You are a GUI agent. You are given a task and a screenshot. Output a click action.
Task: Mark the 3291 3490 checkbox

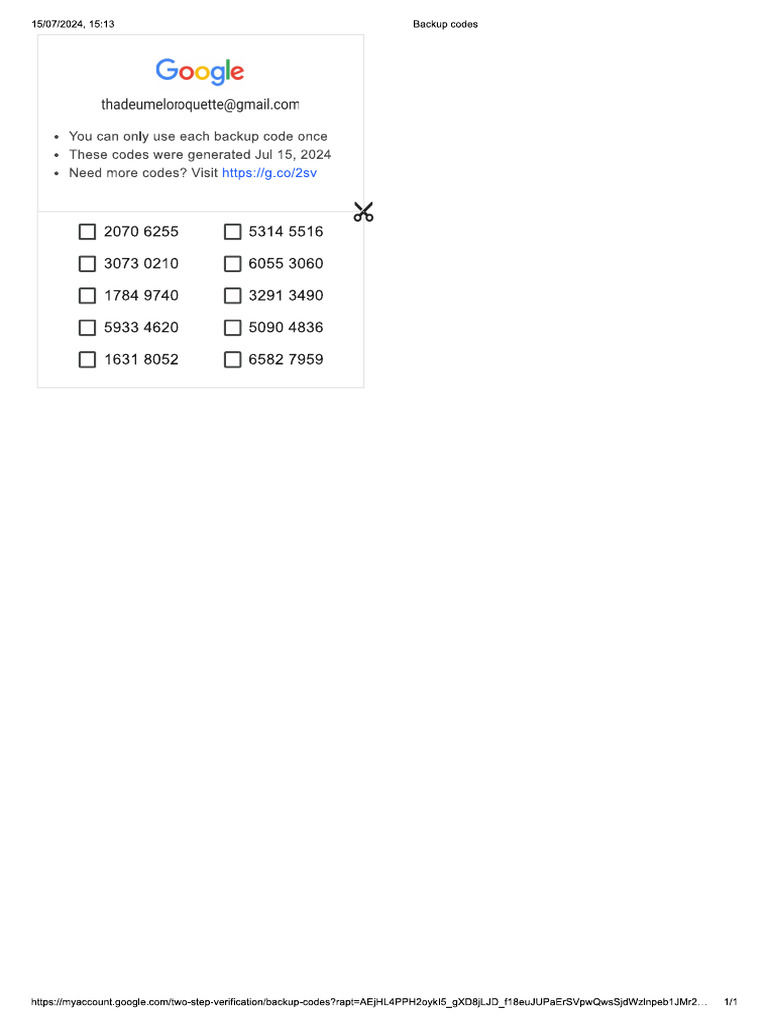232,296
